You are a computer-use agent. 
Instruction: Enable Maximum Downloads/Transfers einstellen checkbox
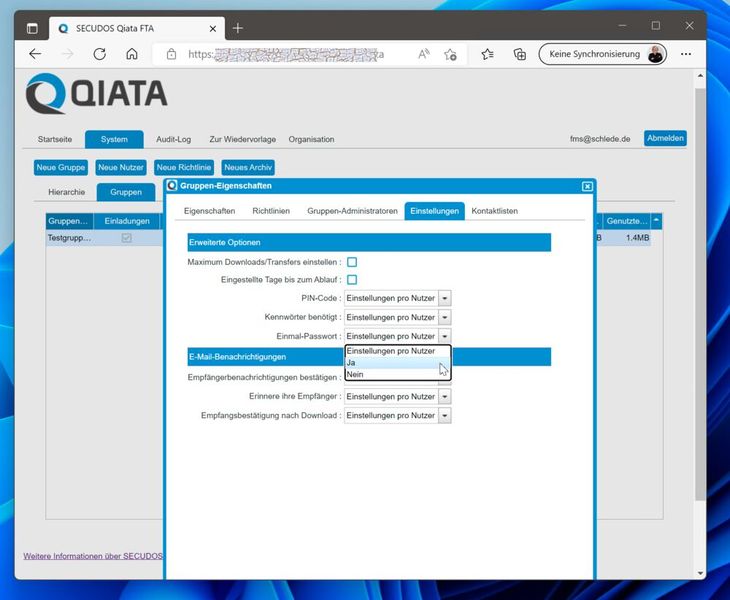[x=352, y=262]
